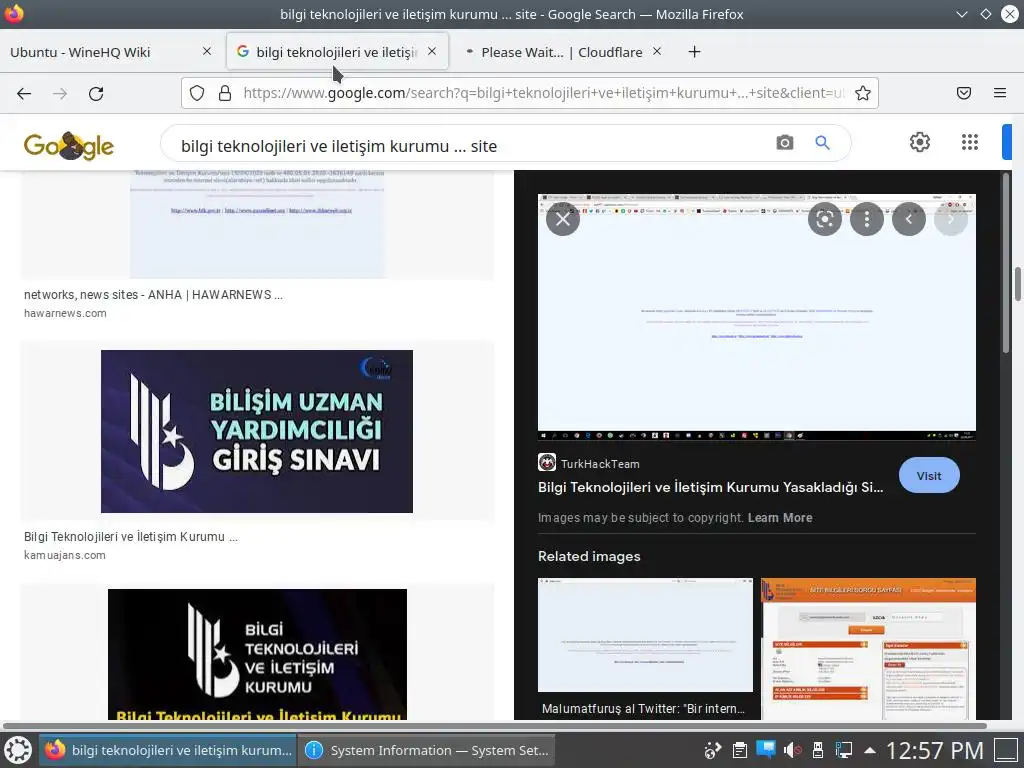
Task: Click the preview panel vertical scrollbar
Action: click(1006, 261)
